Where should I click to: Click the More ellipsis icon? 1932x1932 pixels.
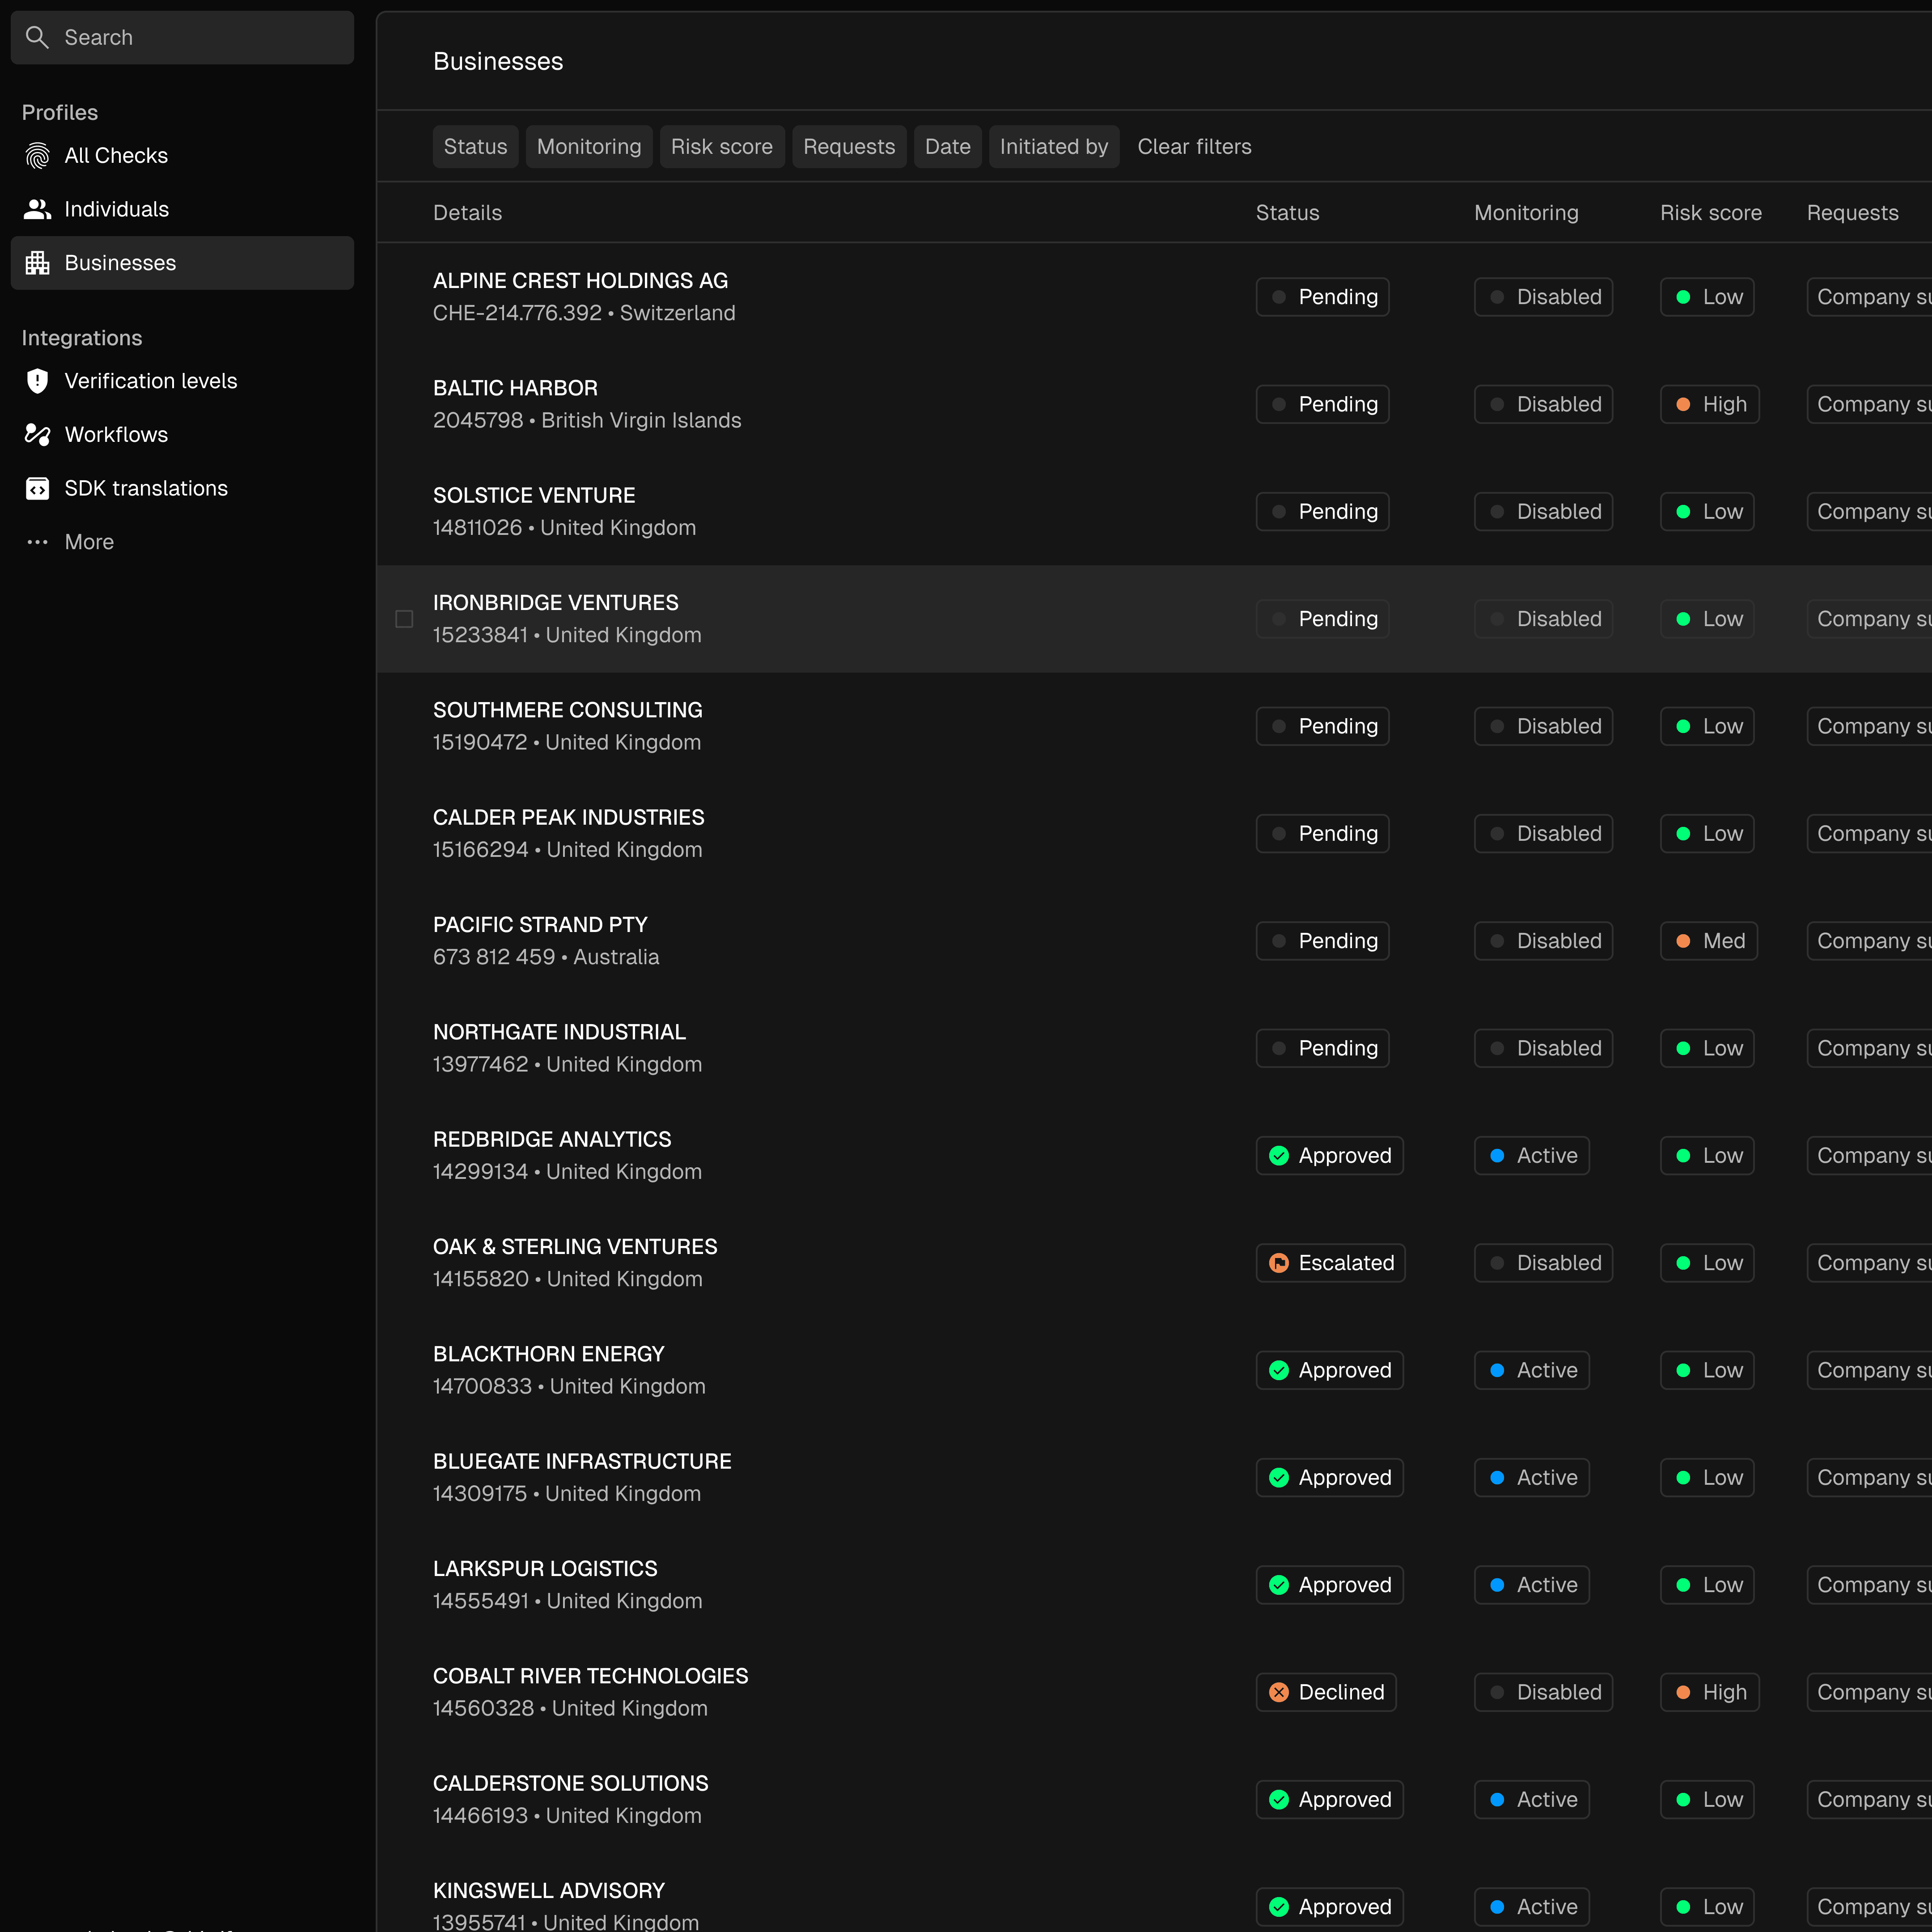coord(37,542)
